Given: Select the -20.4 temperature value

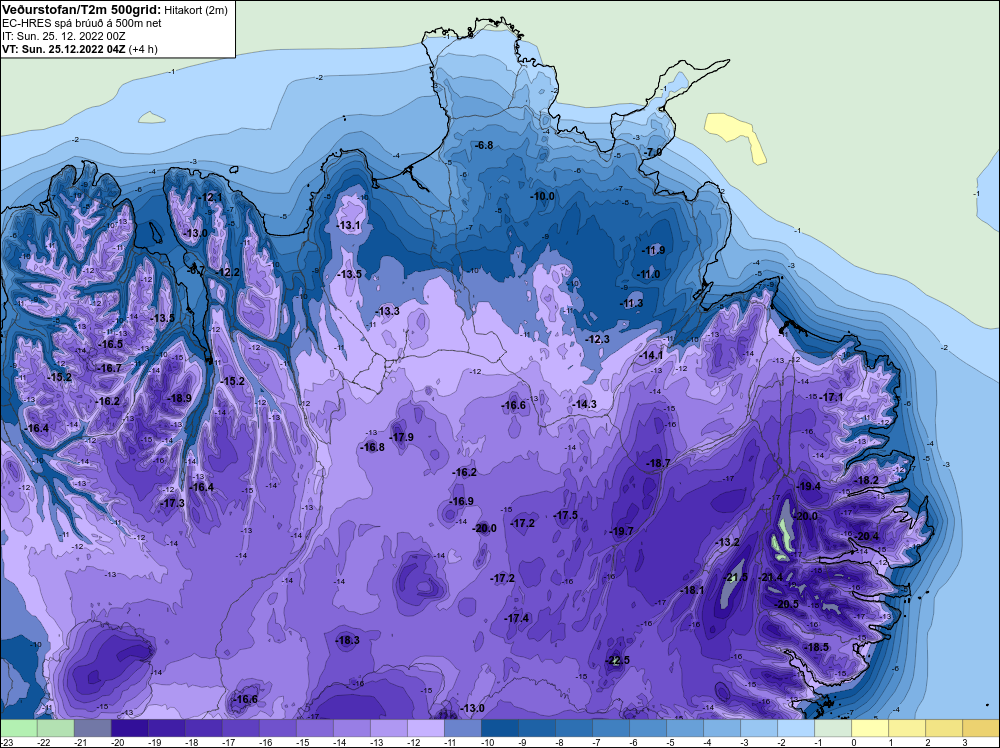Looking at the screenshot, I should (867, 536).
